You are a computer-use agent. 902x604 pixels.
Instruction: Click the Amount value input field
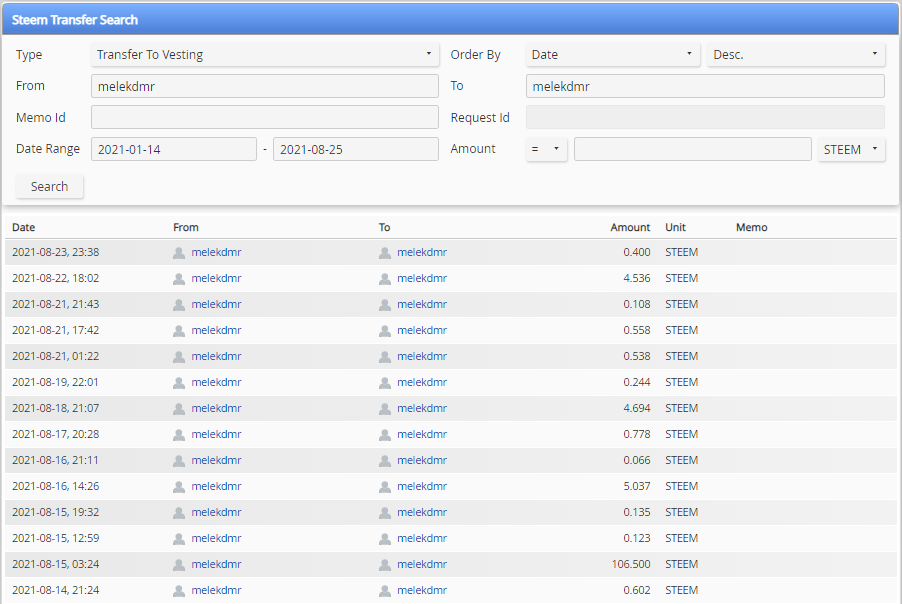coord(693,149)
